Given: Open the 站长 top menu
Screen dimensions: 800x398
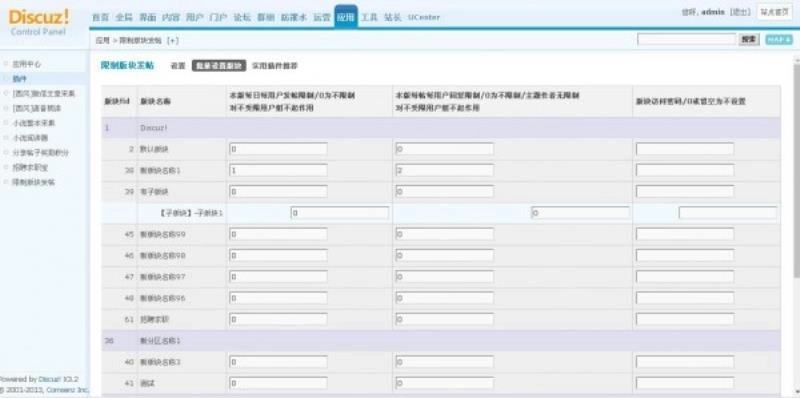Looking at the screenshot, I should pos(392,17).
